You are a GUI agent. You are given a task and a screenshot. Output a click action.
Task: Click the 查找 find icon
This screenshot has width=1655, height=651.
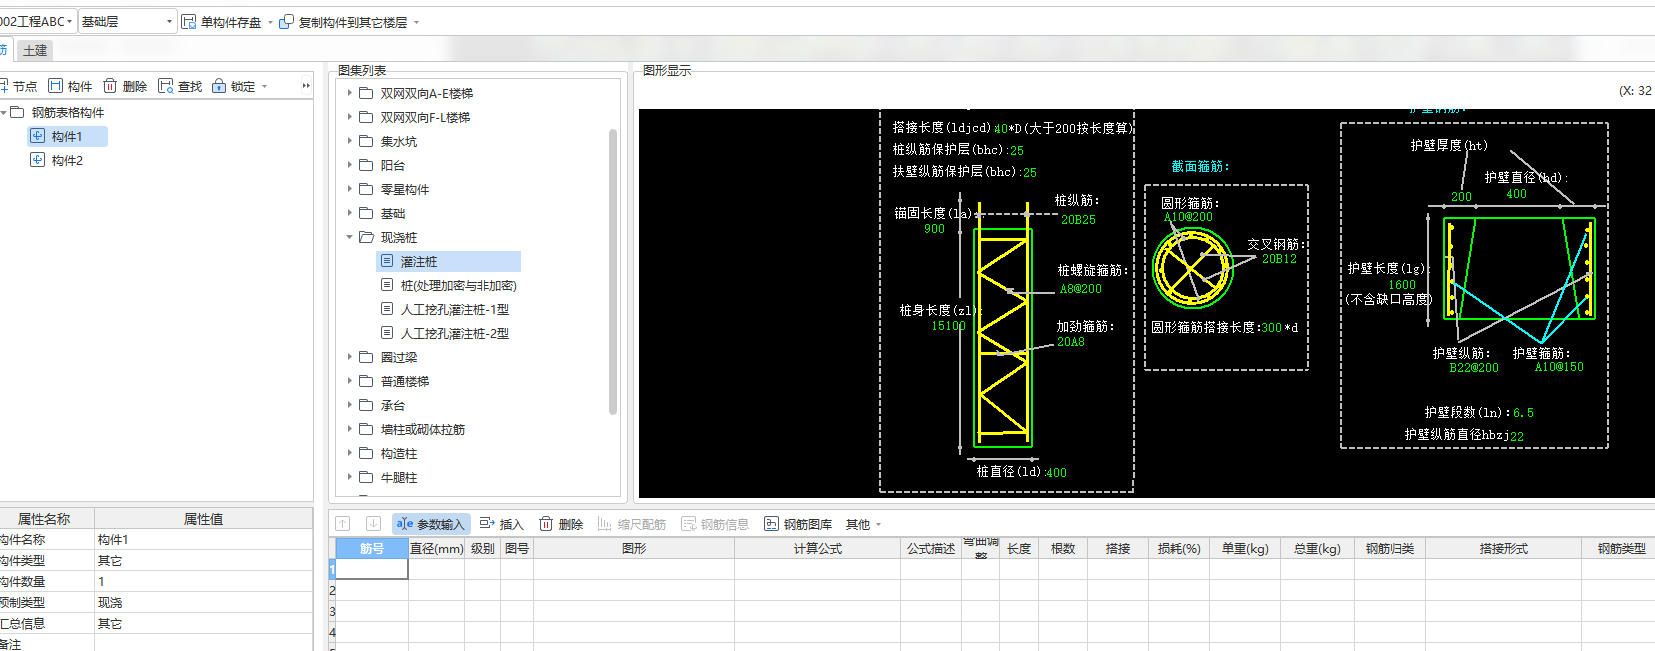[166, 86]
